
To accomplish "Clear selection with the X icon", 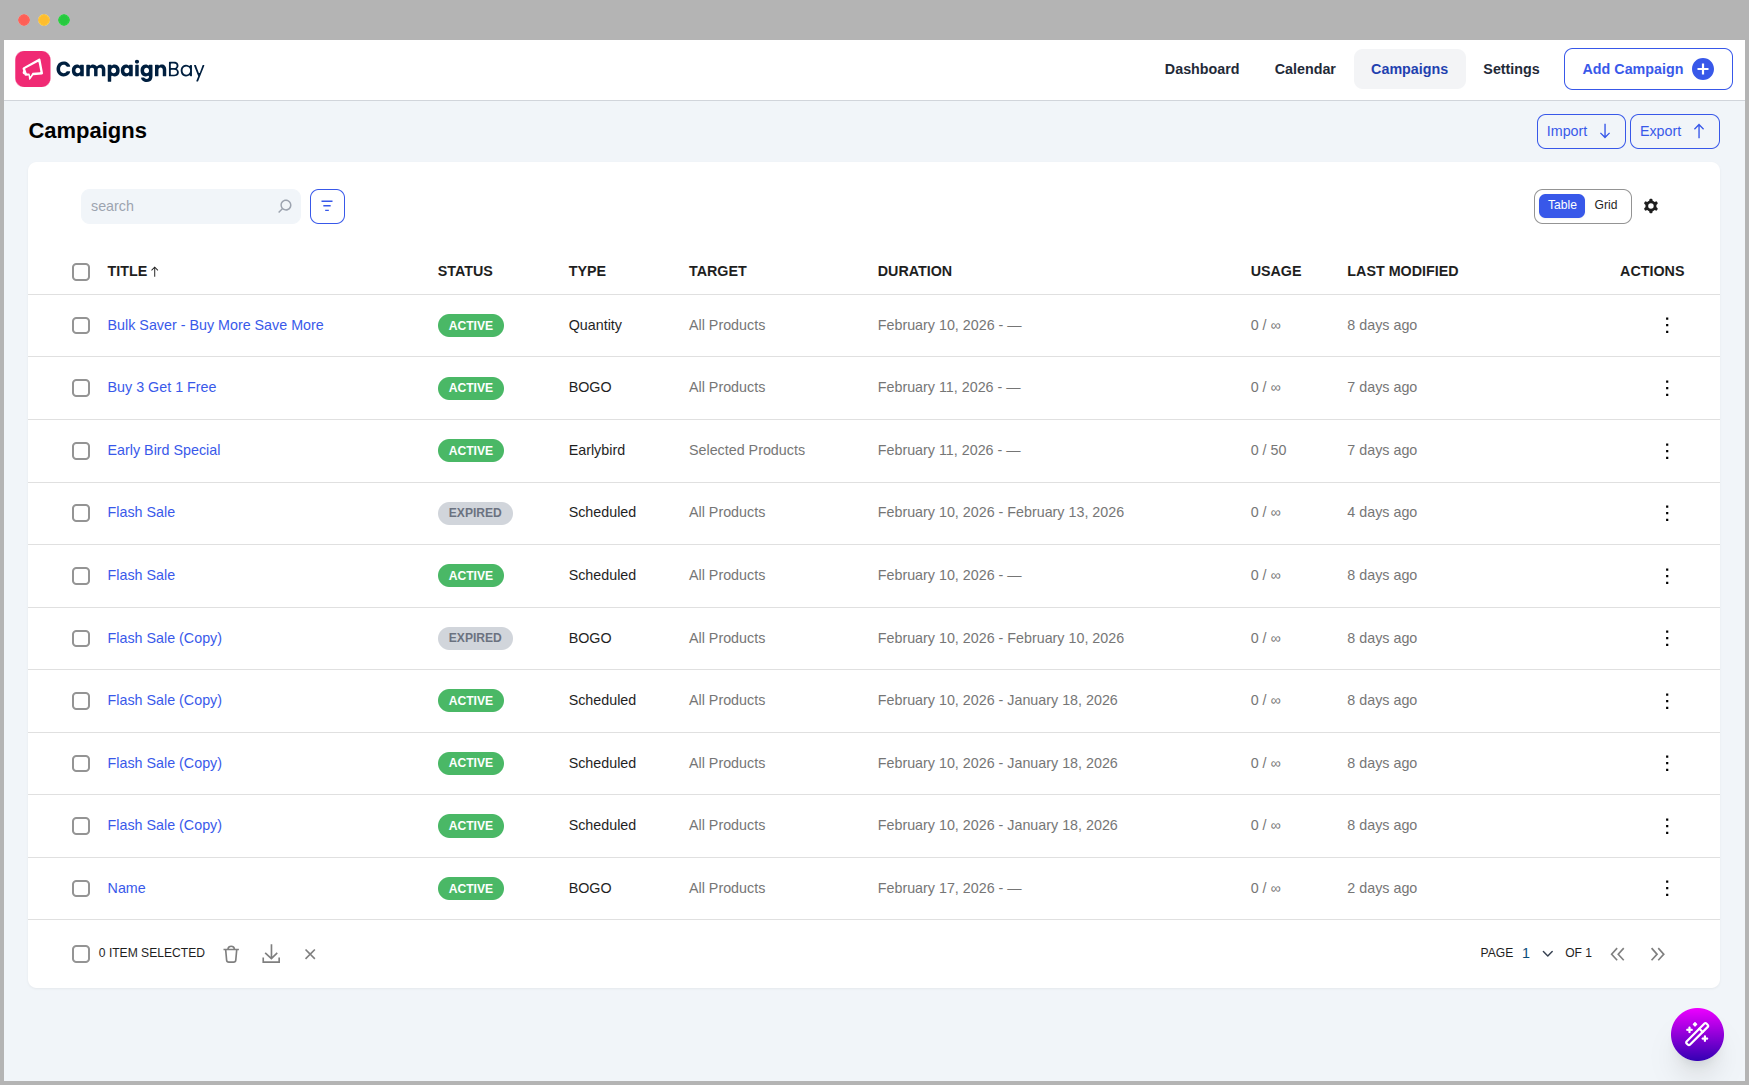I will tap(310, 954).
